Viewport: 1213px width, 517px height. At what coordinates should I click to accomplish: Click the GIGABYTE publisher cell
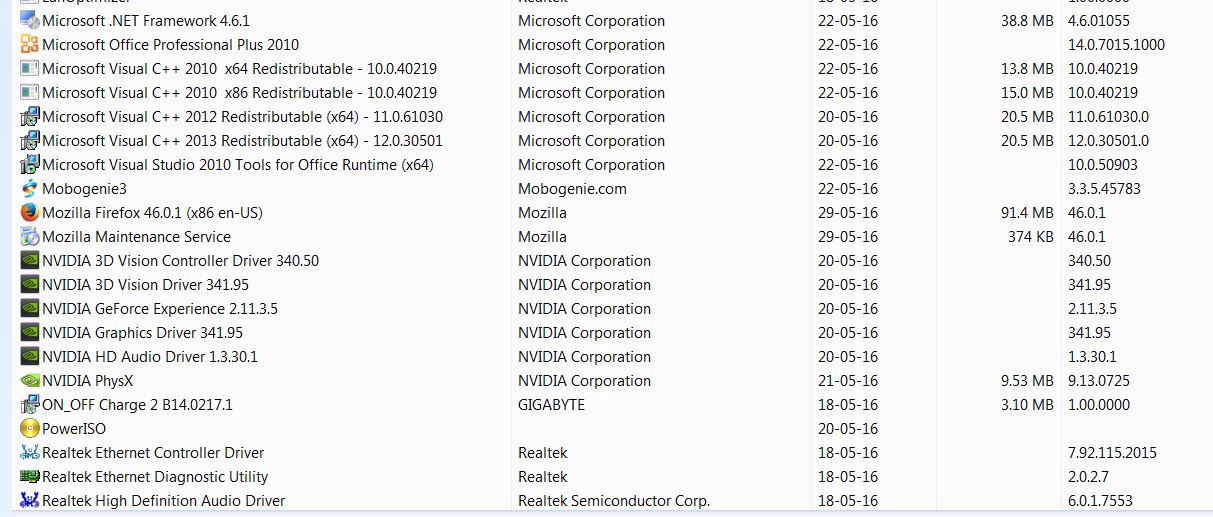tap(551, 404)
